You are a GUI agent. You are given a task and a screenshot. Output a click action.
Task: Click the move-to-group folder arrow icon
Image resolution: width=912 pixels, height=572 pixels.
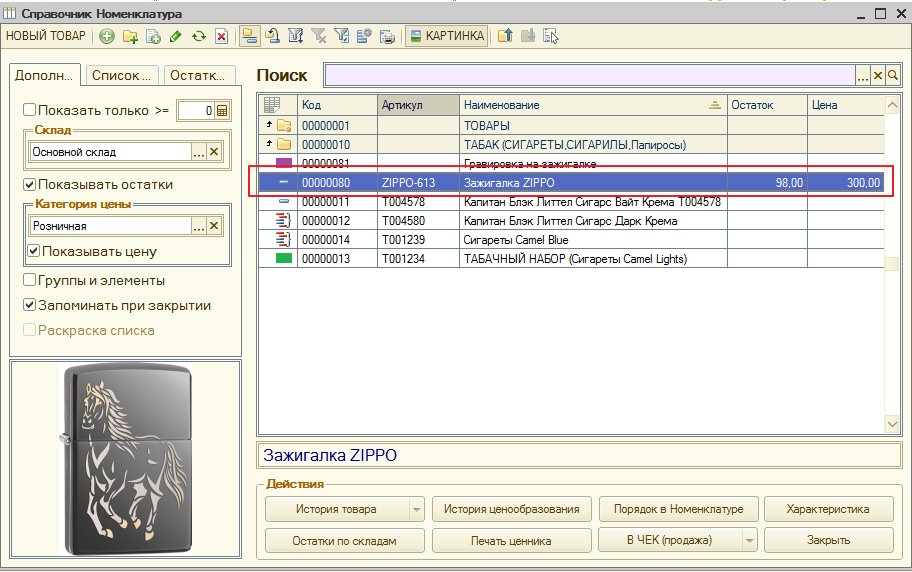[x=272, y=37]
